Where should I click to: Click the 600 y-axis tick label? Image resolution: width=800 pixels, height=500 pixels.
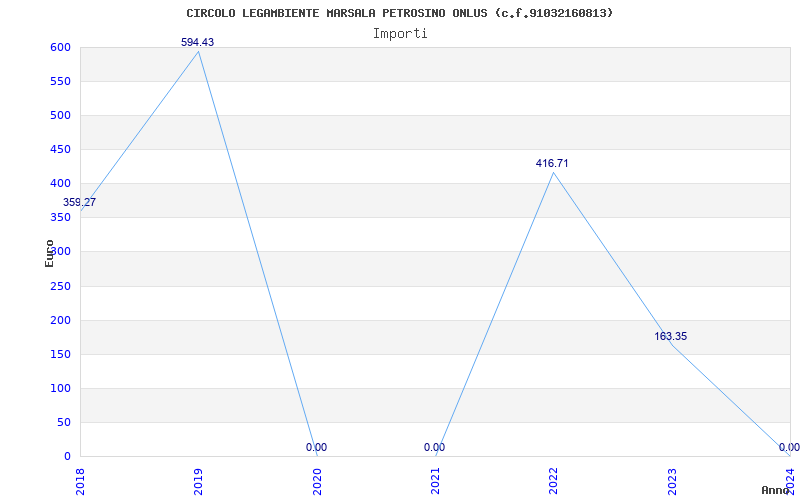60,47
